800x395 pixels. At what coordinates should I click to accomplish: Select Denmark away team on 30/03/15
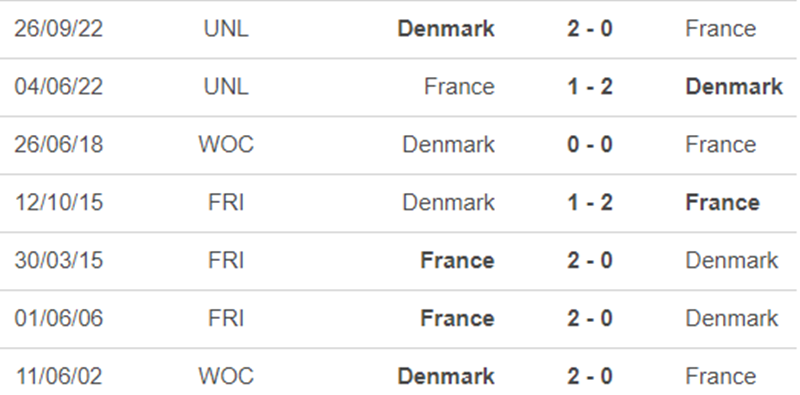tap(732, 261)
